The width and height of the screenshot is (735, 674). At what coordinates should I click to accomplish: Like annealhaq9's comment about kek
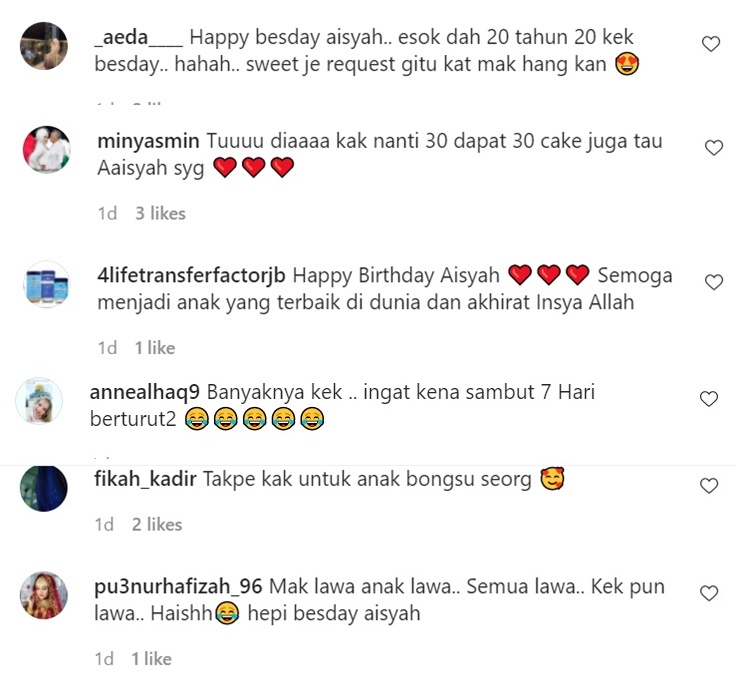point(709,399)
